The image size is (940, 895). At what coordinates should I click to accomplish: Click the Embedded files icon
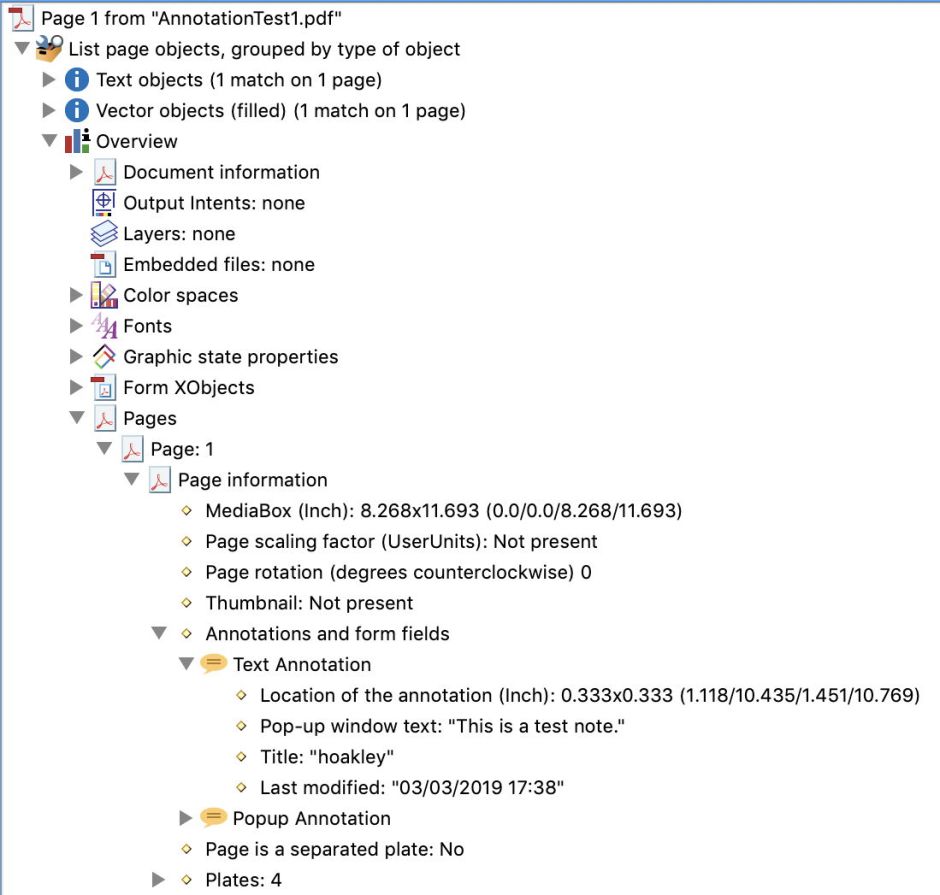104,264
